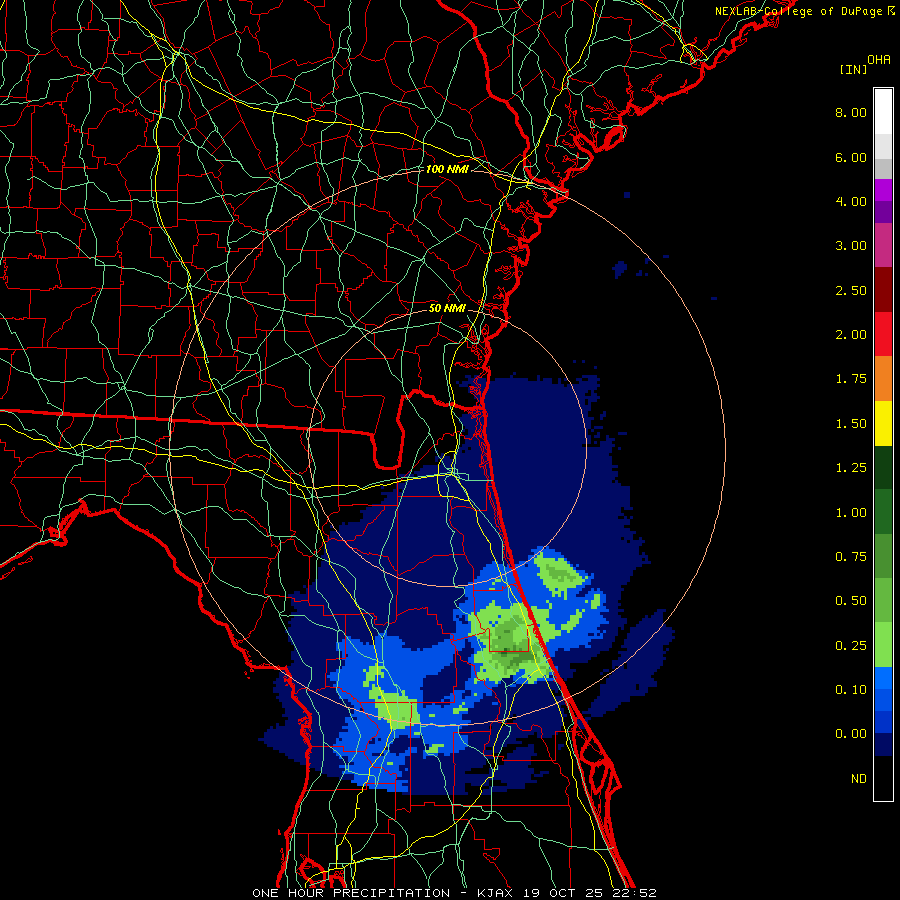Click the 19 OCT 25 date text

[565, 893]
